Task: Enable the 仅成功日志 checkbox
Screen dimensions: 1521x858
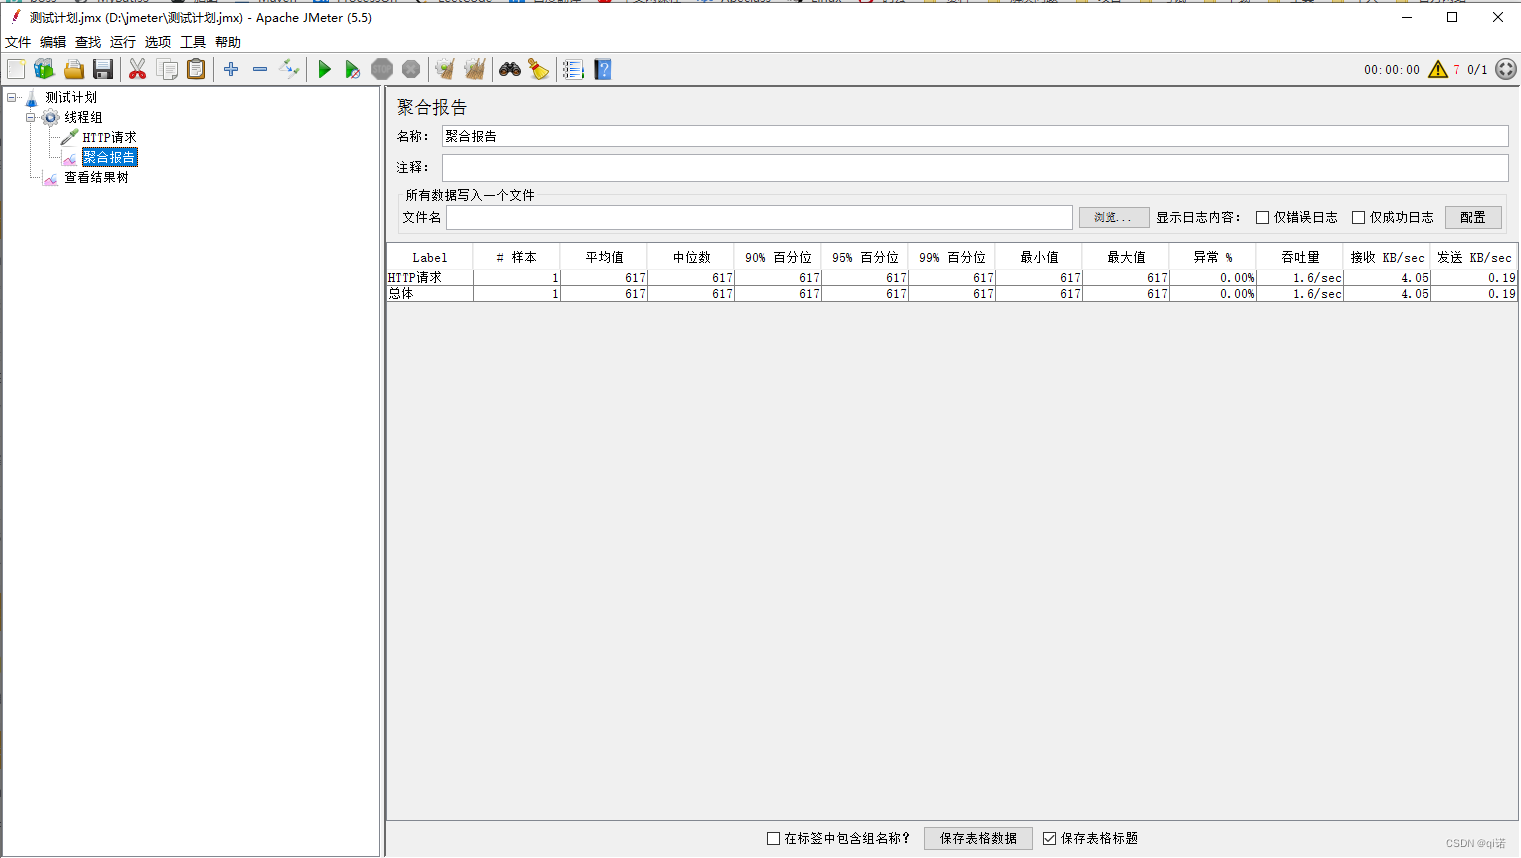Action: [1359, 217]
